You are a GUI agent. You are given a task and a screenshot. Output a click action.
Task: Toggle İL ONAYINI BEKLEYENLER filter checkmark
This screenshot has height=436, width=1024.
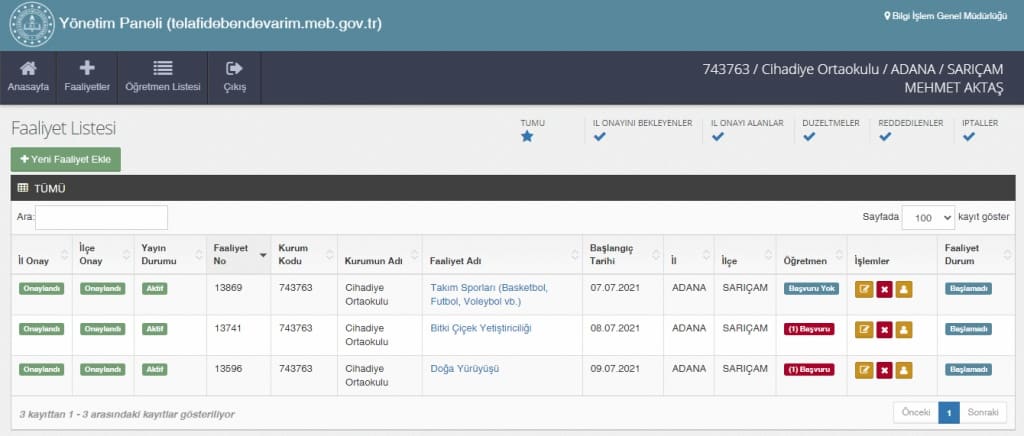599,137
